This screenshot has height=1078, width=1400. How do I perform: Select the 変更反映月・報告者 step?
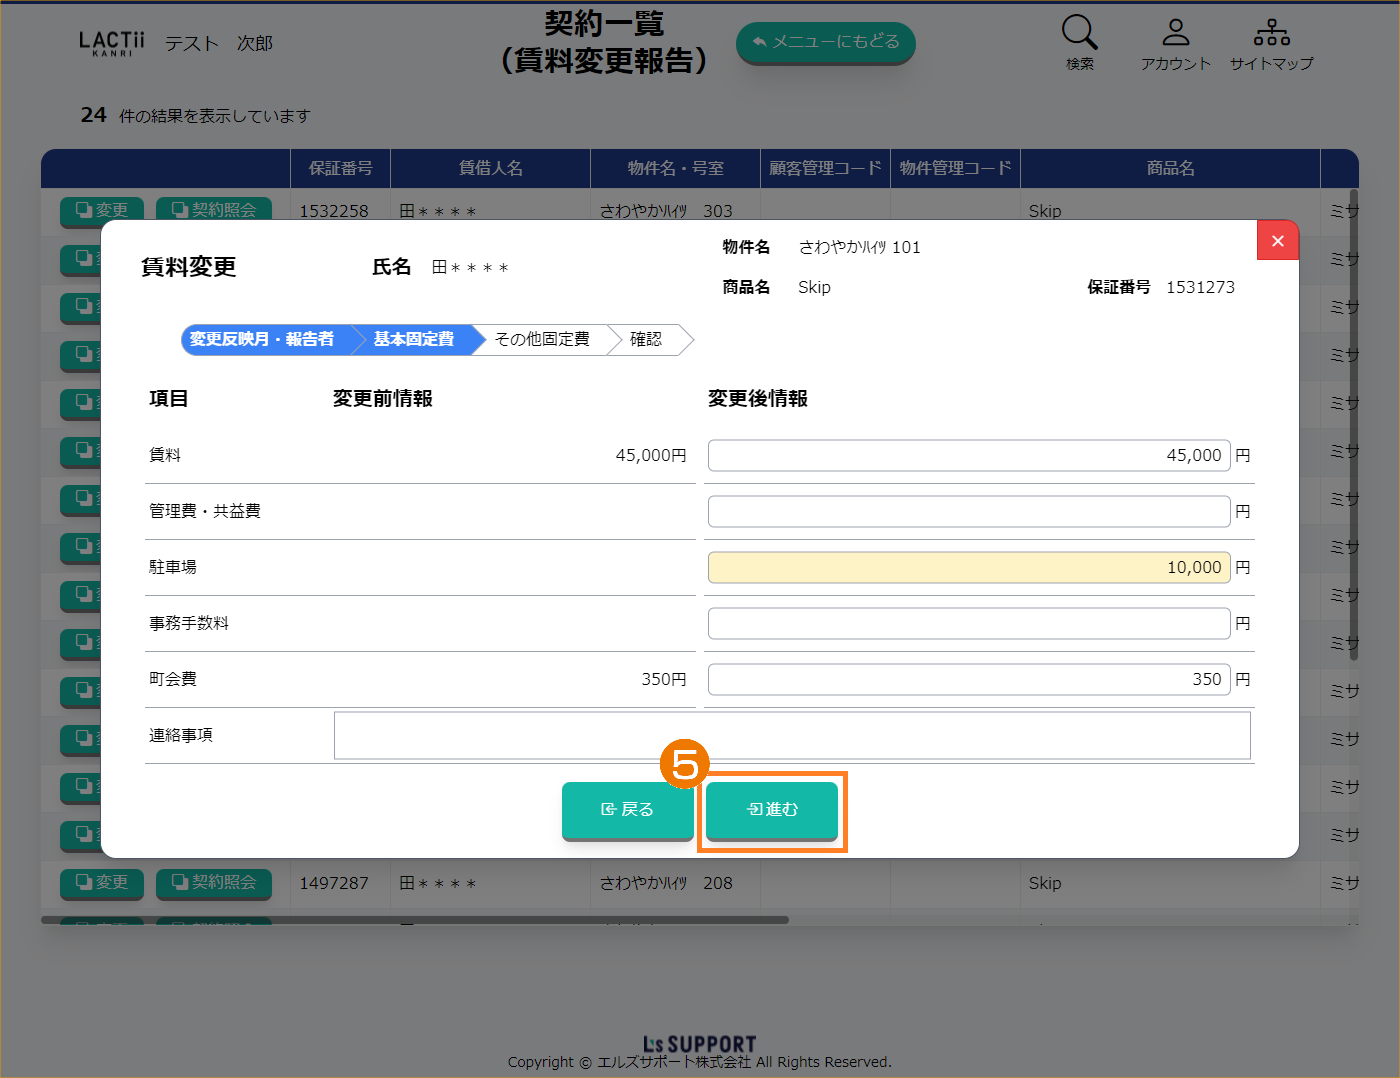tap(262, 340)
